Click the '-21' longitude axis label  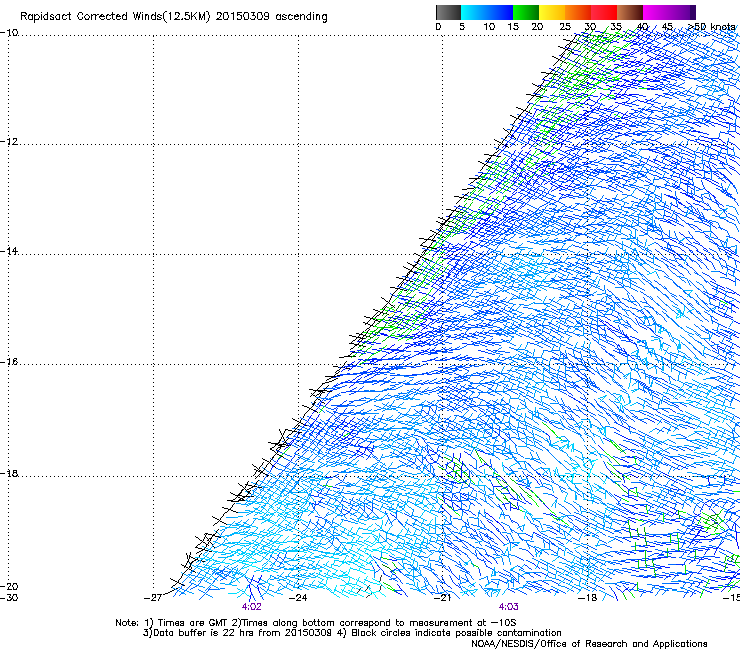[443, 598]
